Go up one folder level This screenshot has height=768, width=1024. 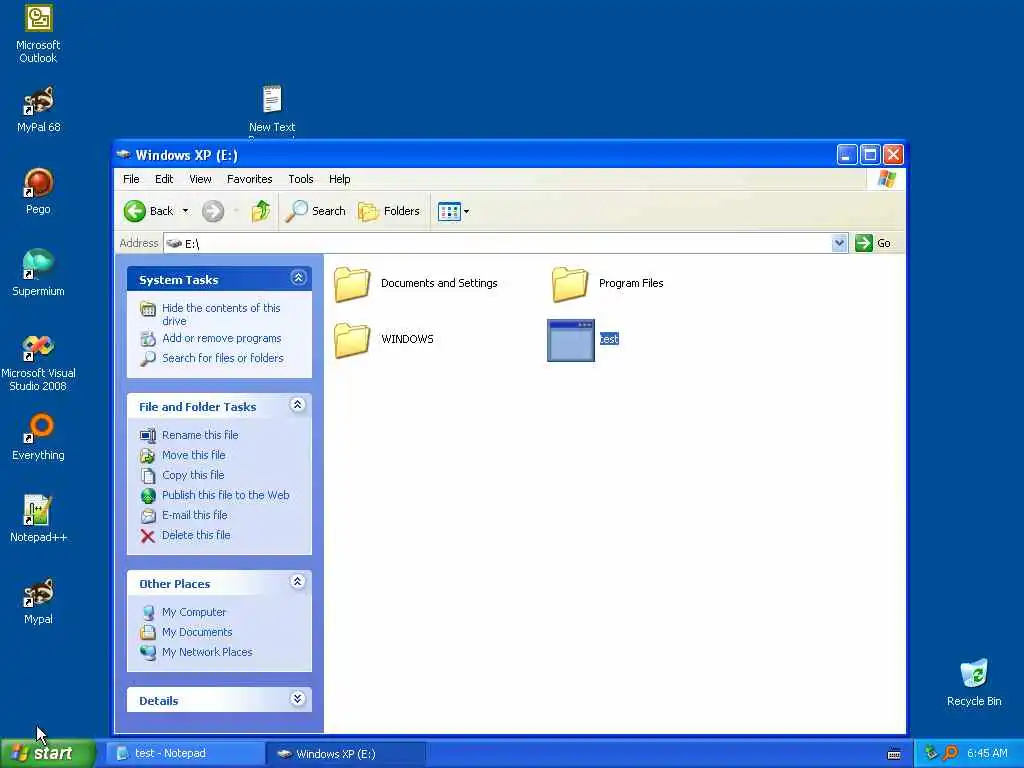261,211
